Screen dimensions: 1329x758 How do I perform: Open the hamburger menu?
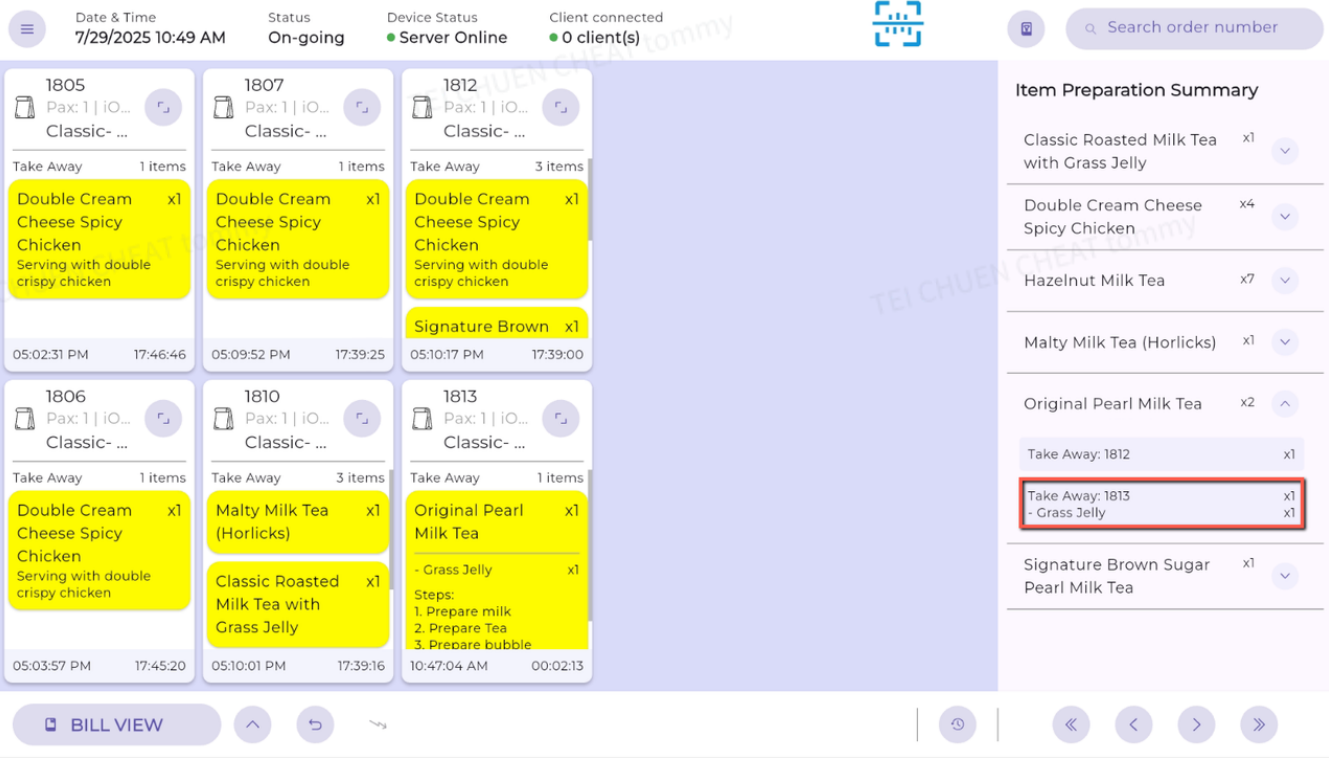pyautogui.click(x=27, y=29)
